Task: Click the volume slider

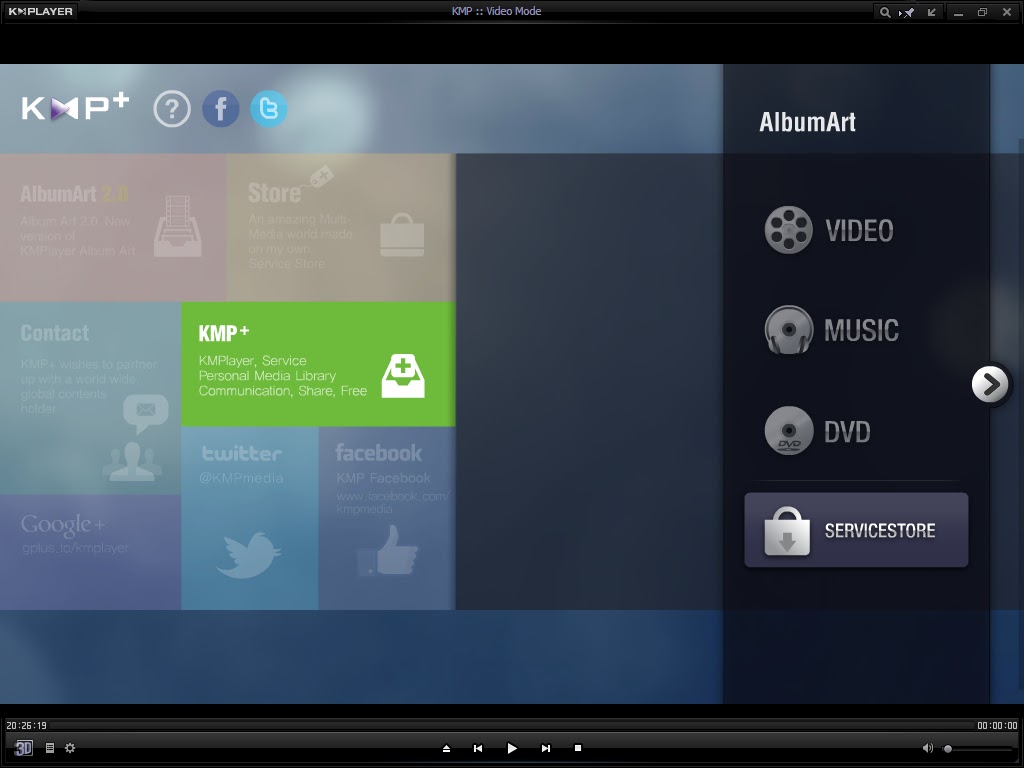Action: pos(978,749)
